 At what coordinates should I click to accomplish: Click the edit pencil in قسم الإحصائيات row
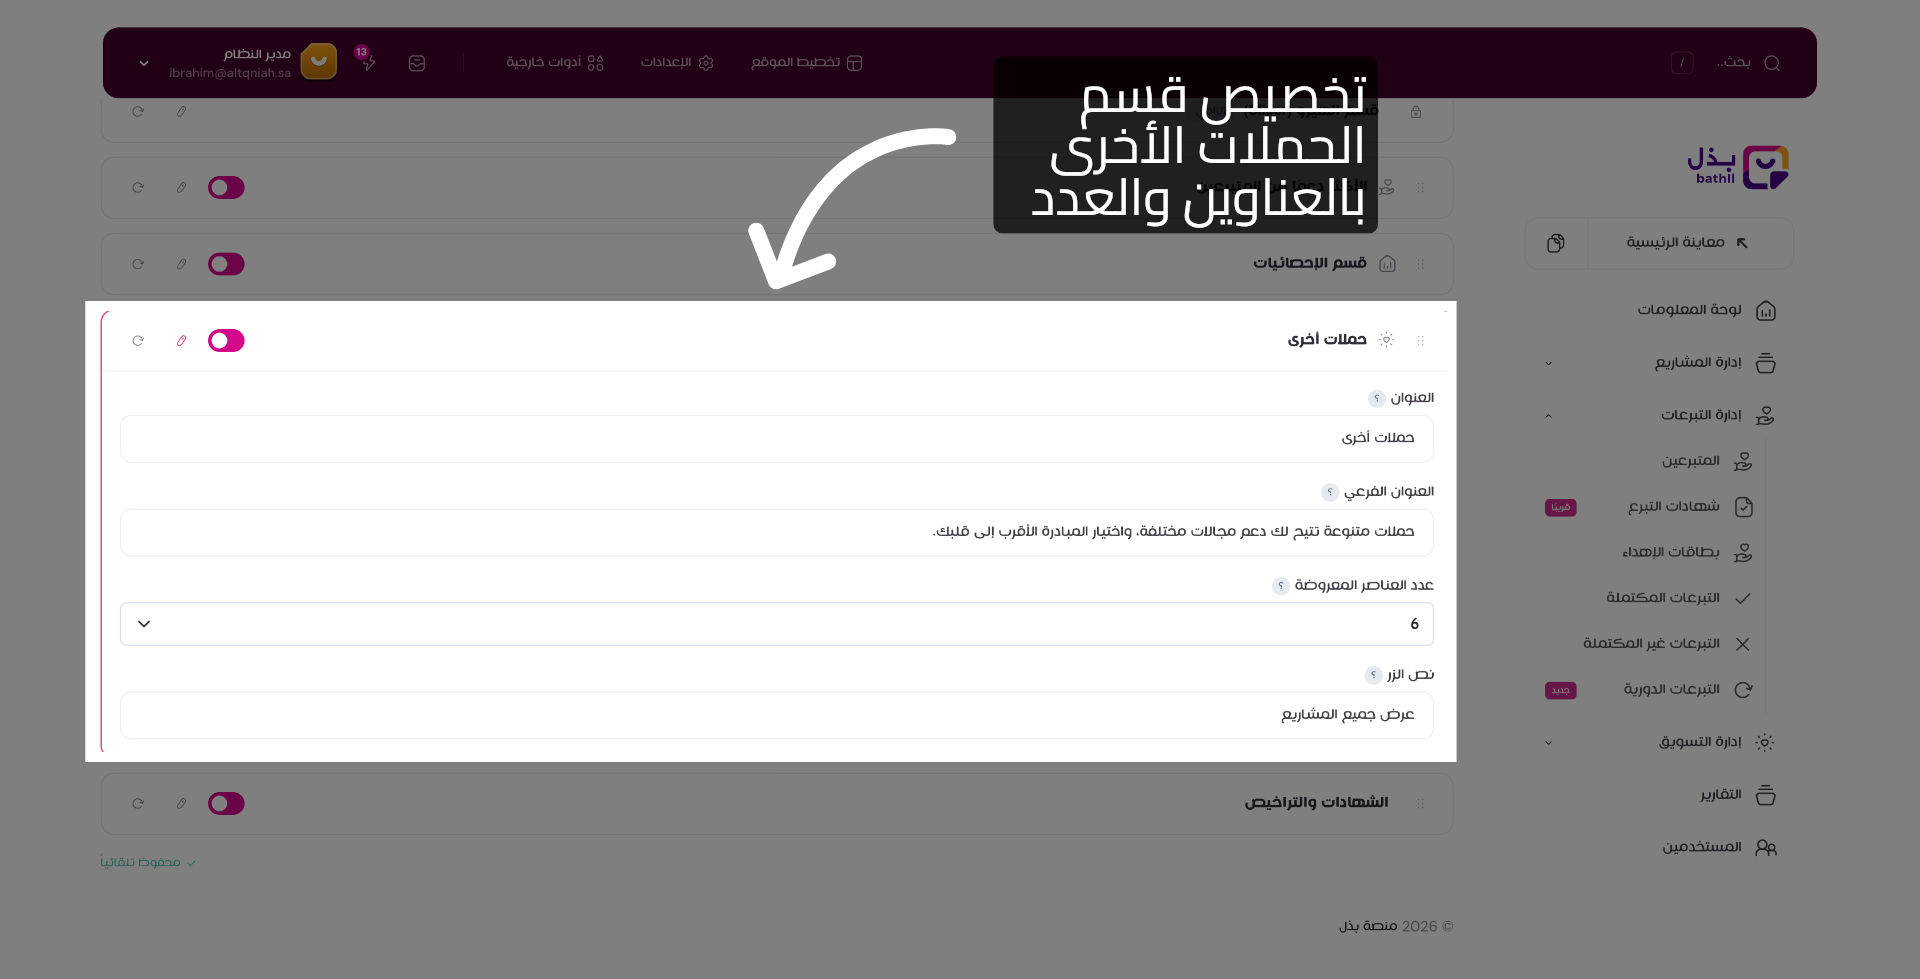pyautogui.click(x=181, y=264)
